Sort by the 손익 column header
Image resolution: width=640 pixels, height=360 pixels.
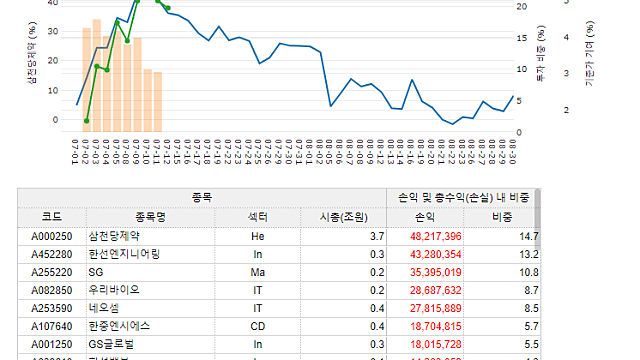[x=425, y=217]
